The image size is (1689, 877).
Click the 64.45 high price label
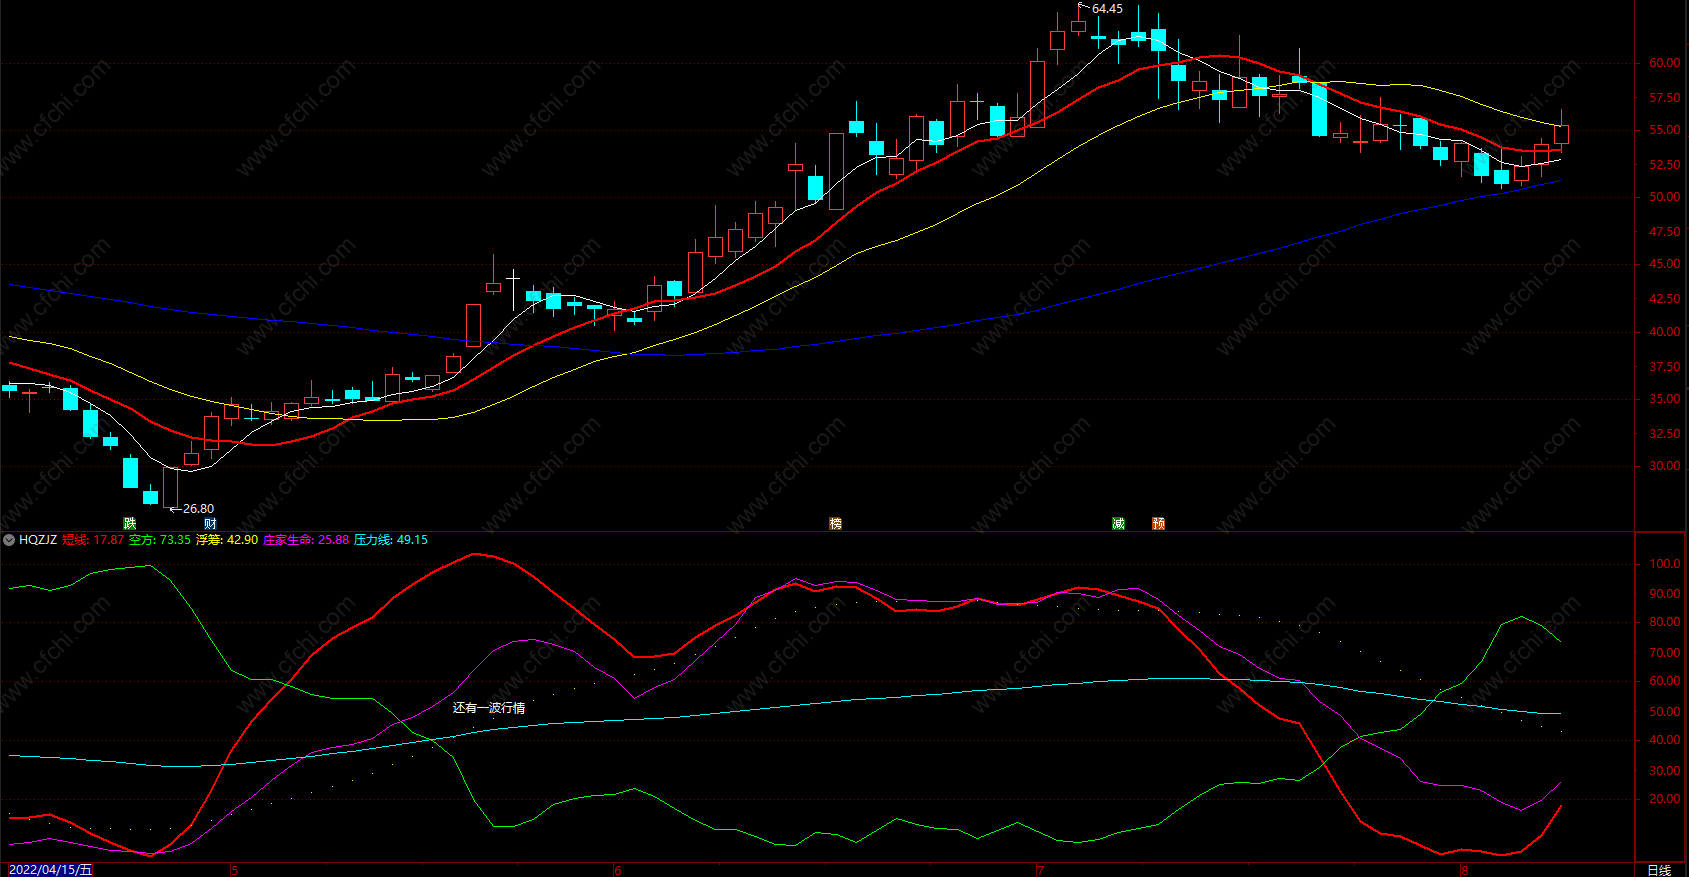[x=1107, y=9]
